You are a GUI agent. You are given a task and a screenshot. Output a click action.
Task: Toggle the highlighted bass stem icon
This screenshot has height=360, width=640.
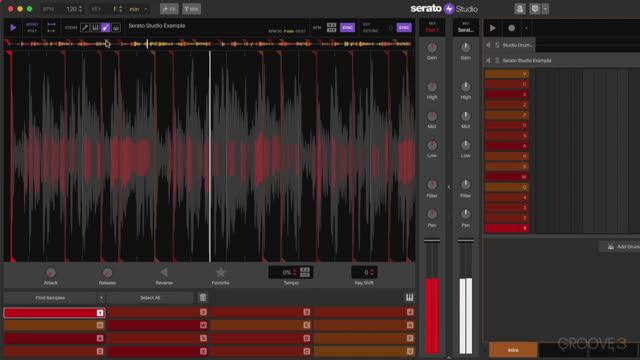(x=106, y=28)
